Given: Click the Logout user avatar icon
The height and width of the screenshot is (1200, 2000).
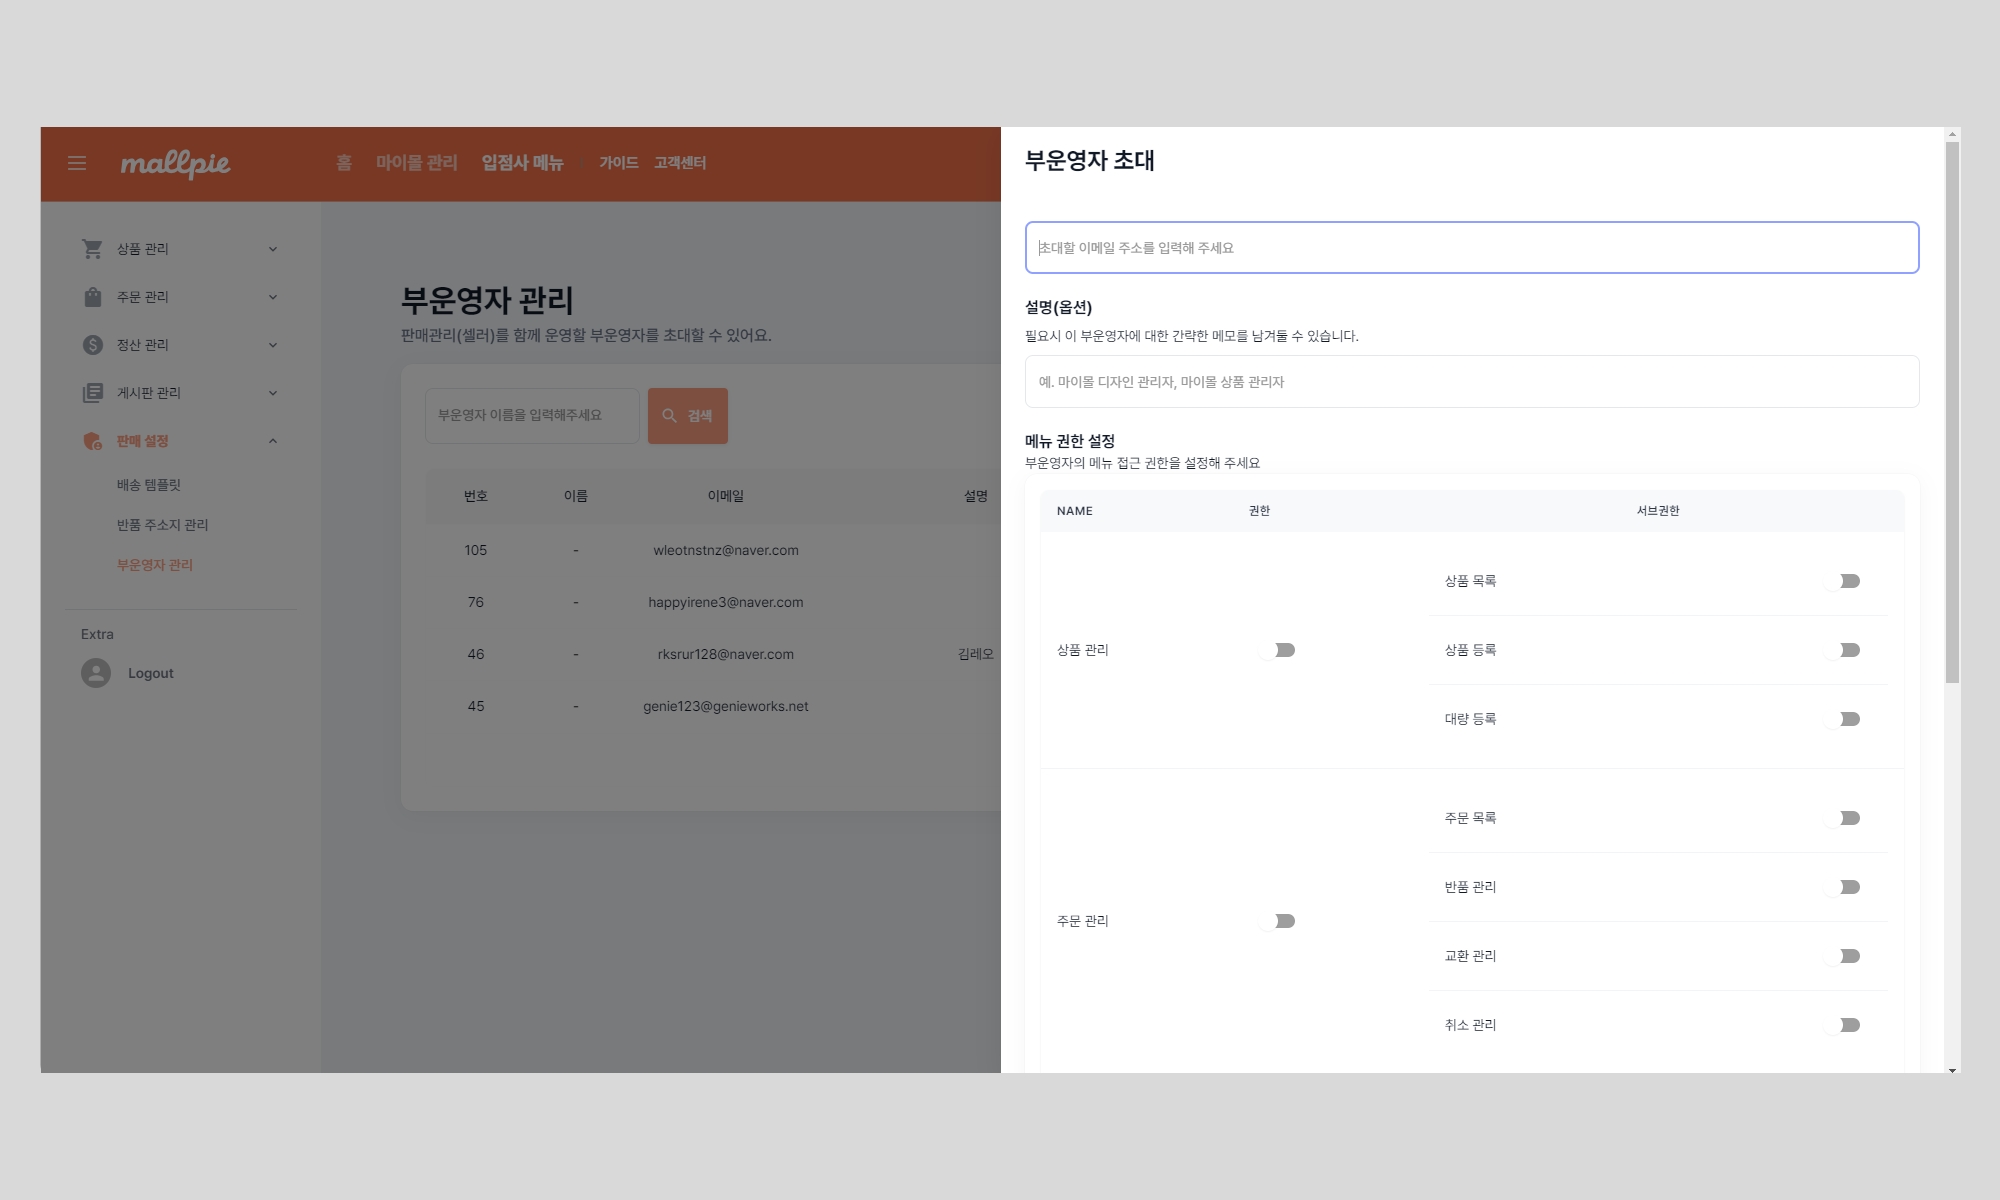Looking at the screenshot, I should tap(96, 673).
